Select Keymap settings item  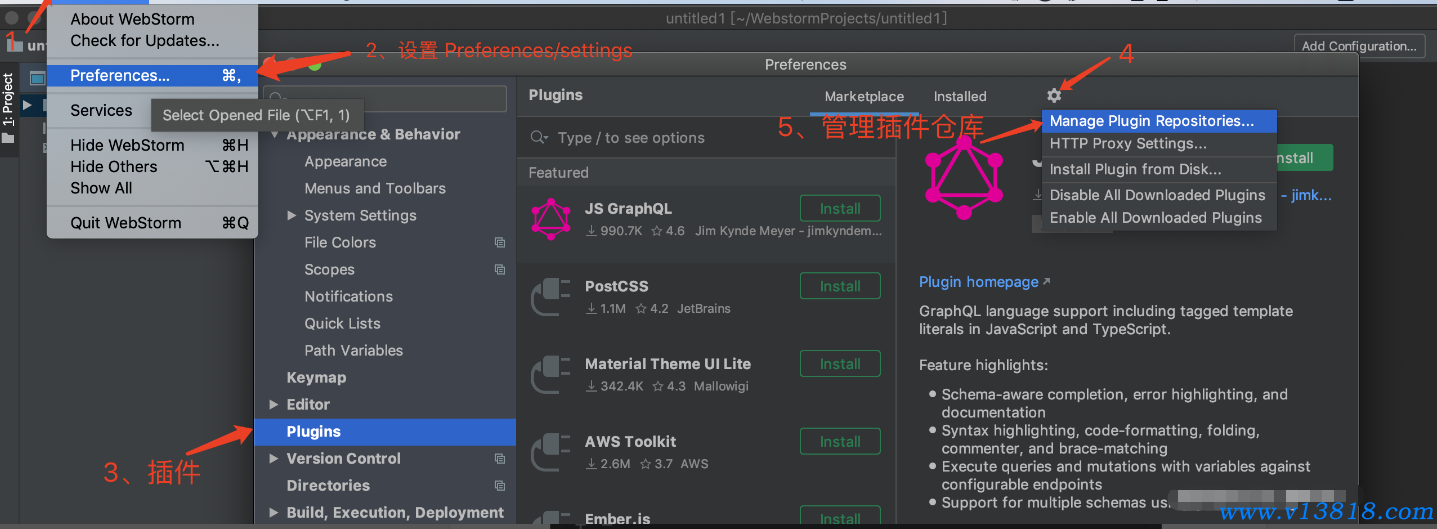(316, 378)
